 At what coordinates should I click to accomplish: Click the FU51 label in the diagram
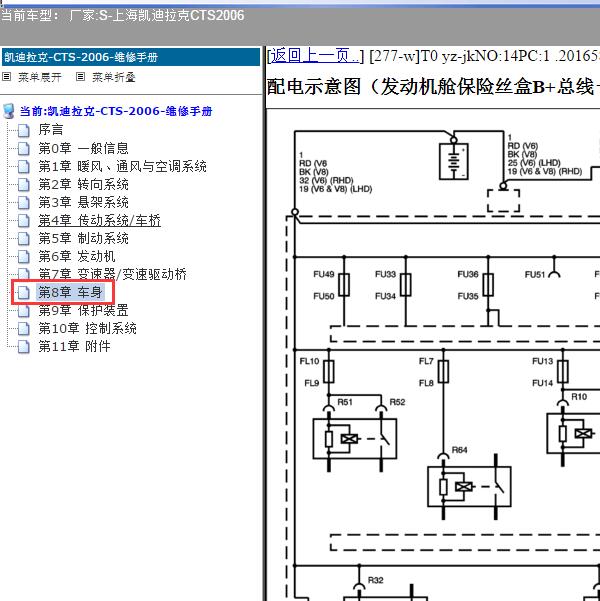[535, 274]
